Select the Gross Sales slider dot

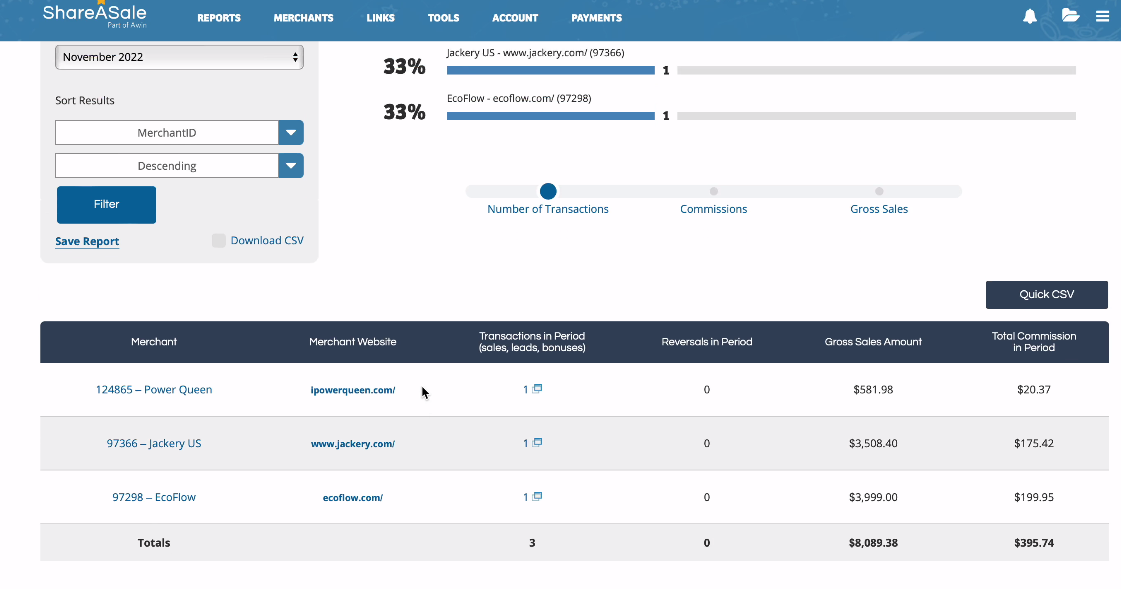click(879, 192)
